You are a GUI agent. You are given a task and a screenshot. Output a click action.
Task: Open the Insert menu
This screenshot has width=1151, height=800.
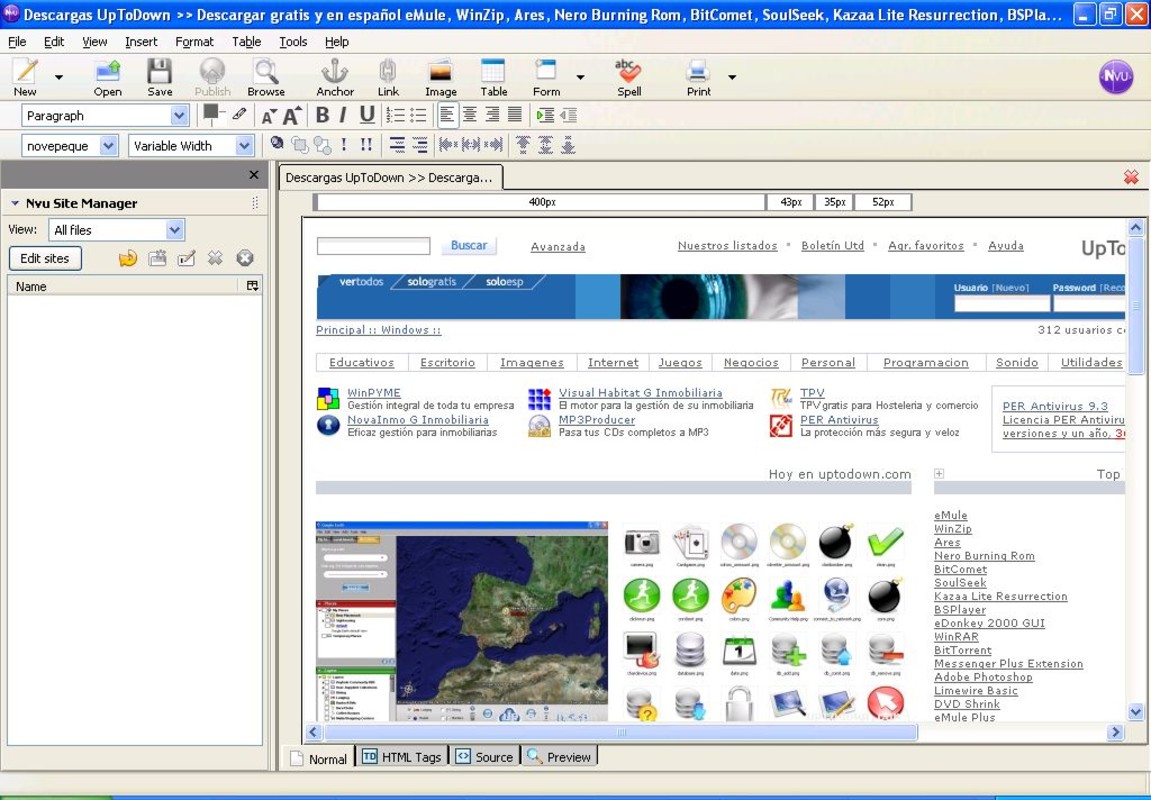coord(141,42)
